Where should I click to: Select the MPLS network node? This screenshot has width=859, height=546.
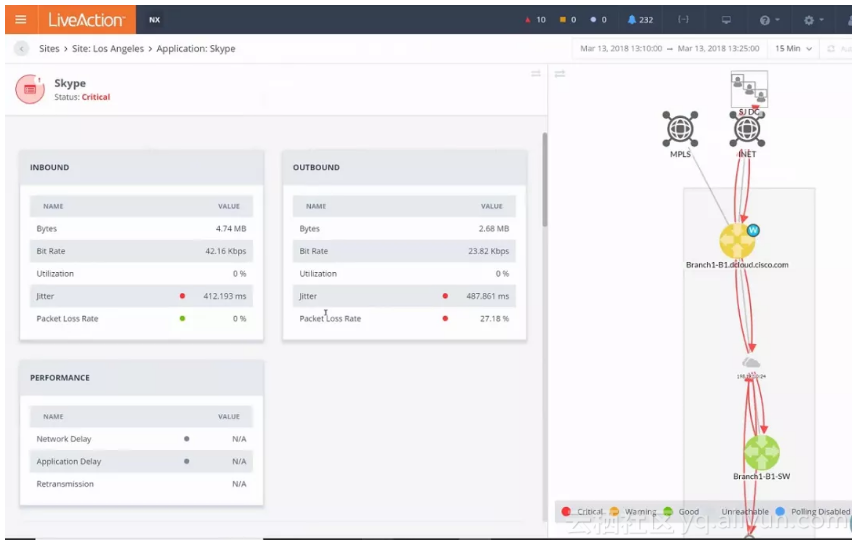pyautogui.click(x=680, y=129)
